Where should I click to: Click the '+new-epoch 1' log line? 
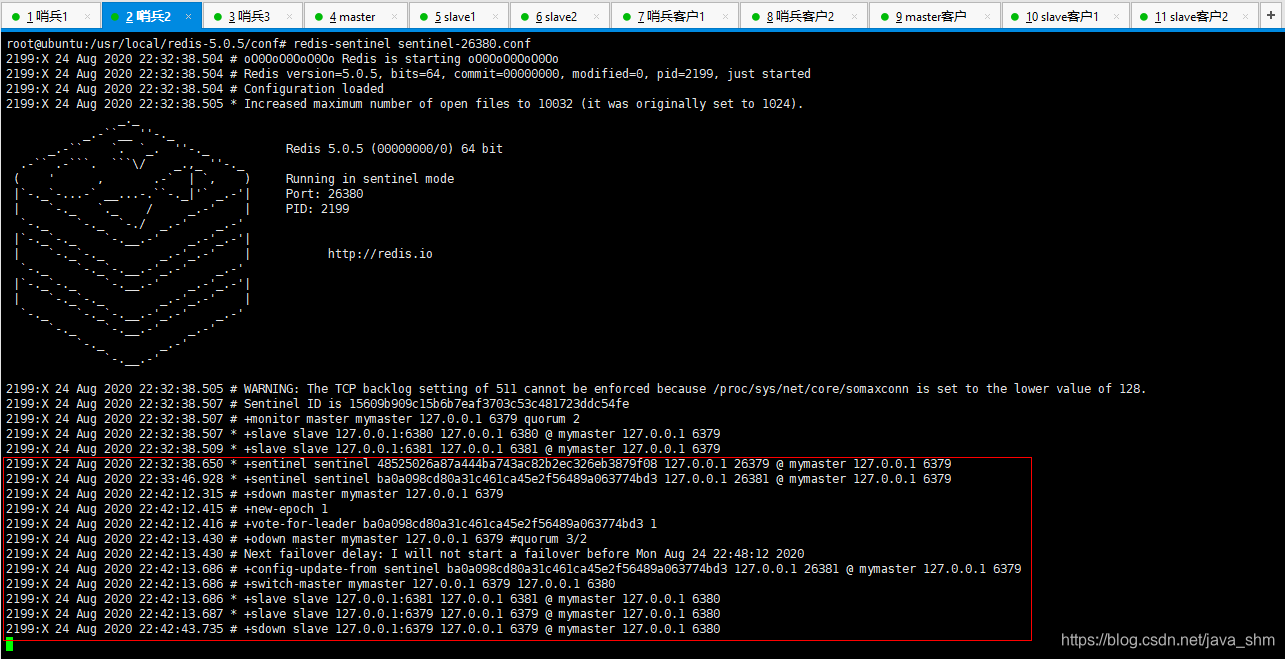coord(166,509)
